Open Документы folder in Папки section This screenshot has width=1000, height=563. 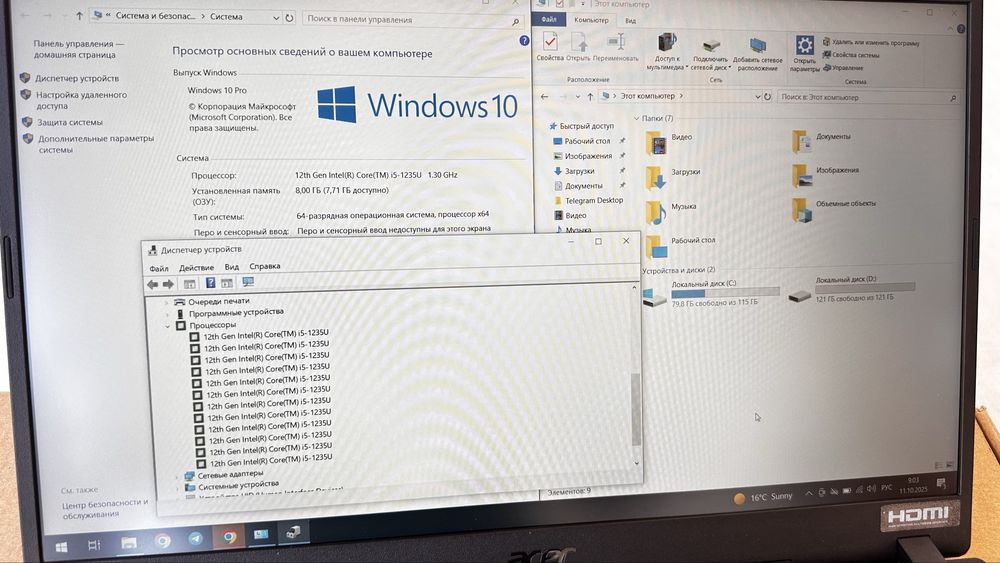pos(821,141)
